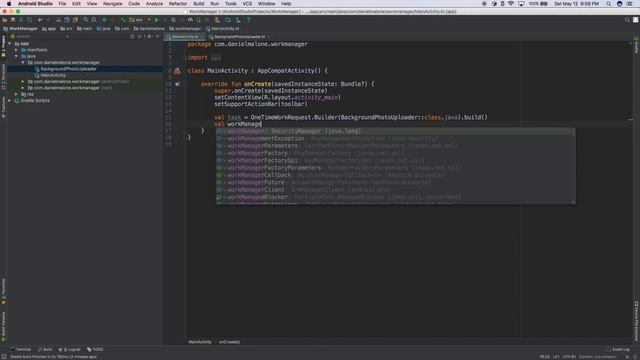Open the Android view selector dropdown
The image size is (640, 360).
40,36
